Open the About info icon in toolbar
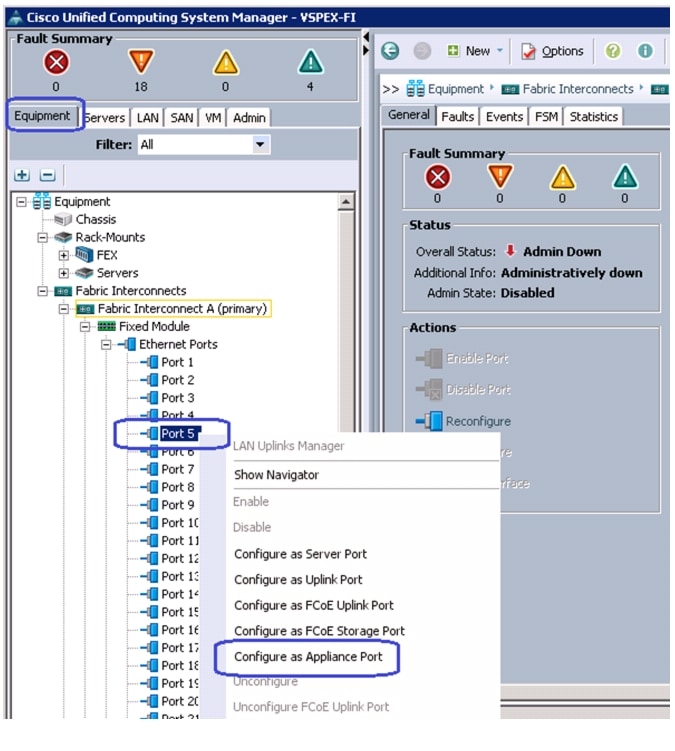Viewport: 675px width, 751px height. click(645, 51)
